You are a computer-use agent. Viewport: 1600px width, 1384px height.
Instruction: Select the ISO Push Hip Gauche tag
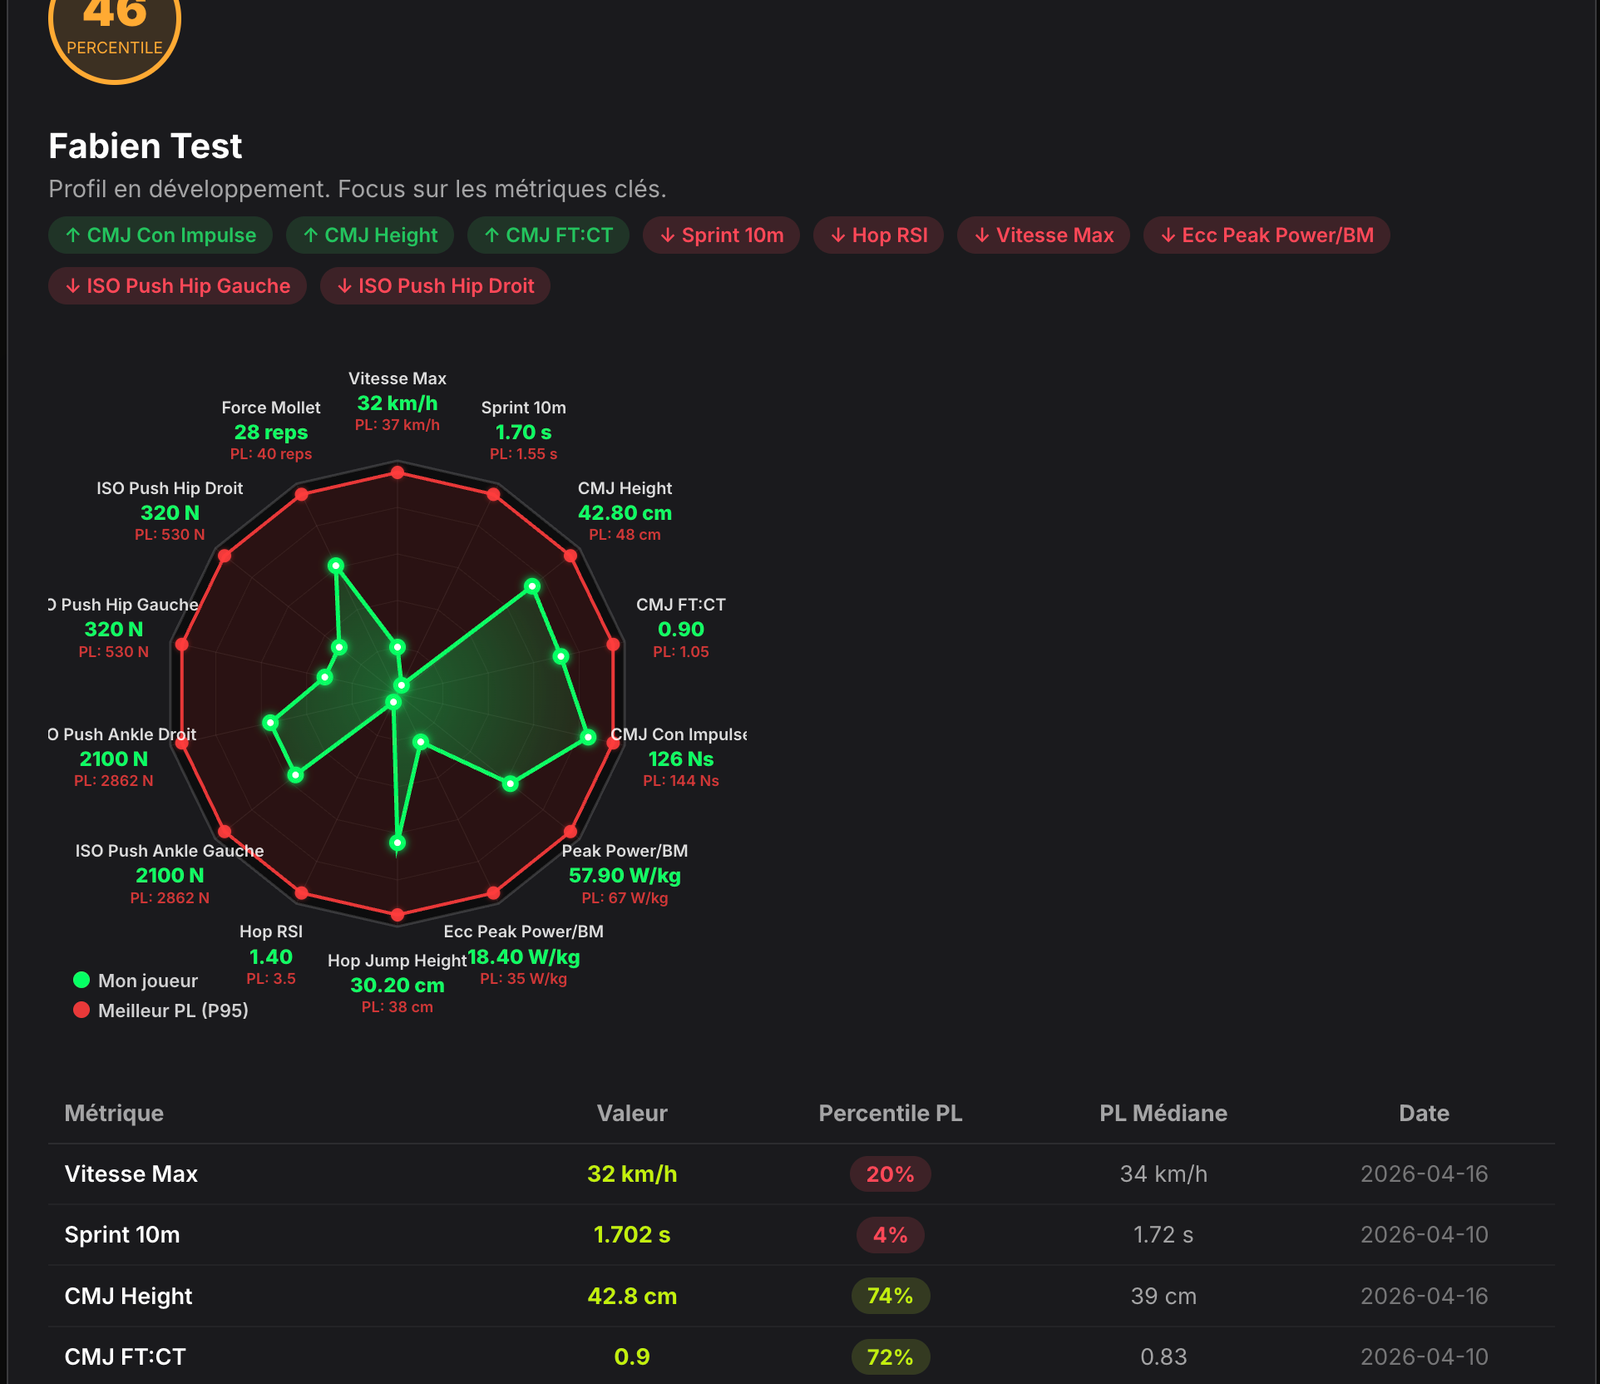pos(177,286)
